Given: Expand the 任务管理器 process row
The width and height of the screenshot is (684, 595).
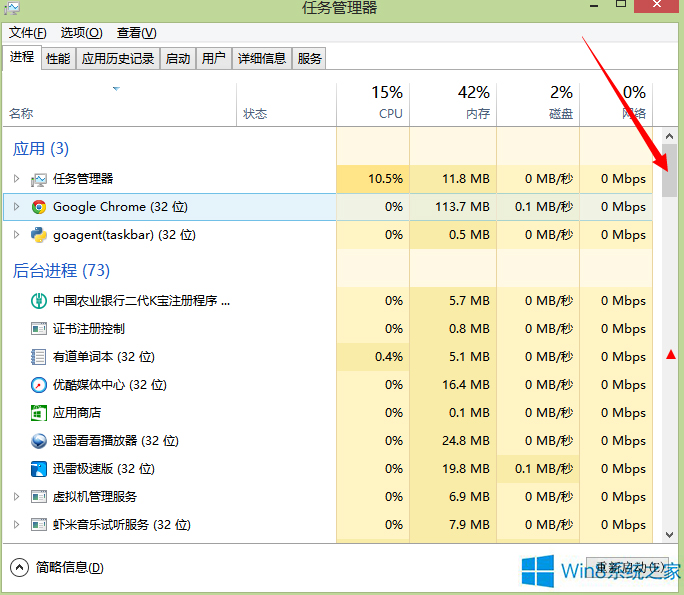Looking at the screenshot, I should click(x=16, y=178).
